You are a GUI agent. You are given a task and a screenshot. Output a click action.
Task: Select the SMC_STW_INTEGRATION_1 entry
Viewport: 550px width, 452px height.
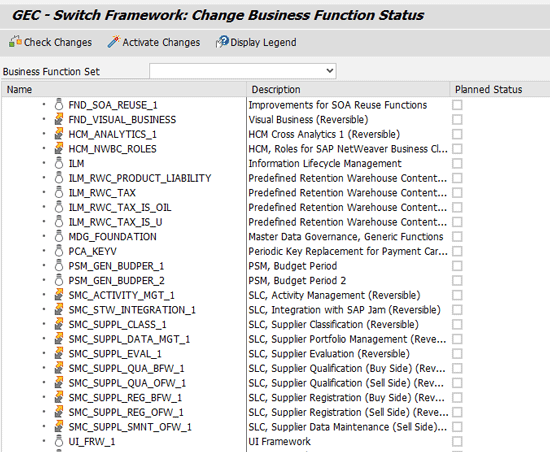coord(132,310)
